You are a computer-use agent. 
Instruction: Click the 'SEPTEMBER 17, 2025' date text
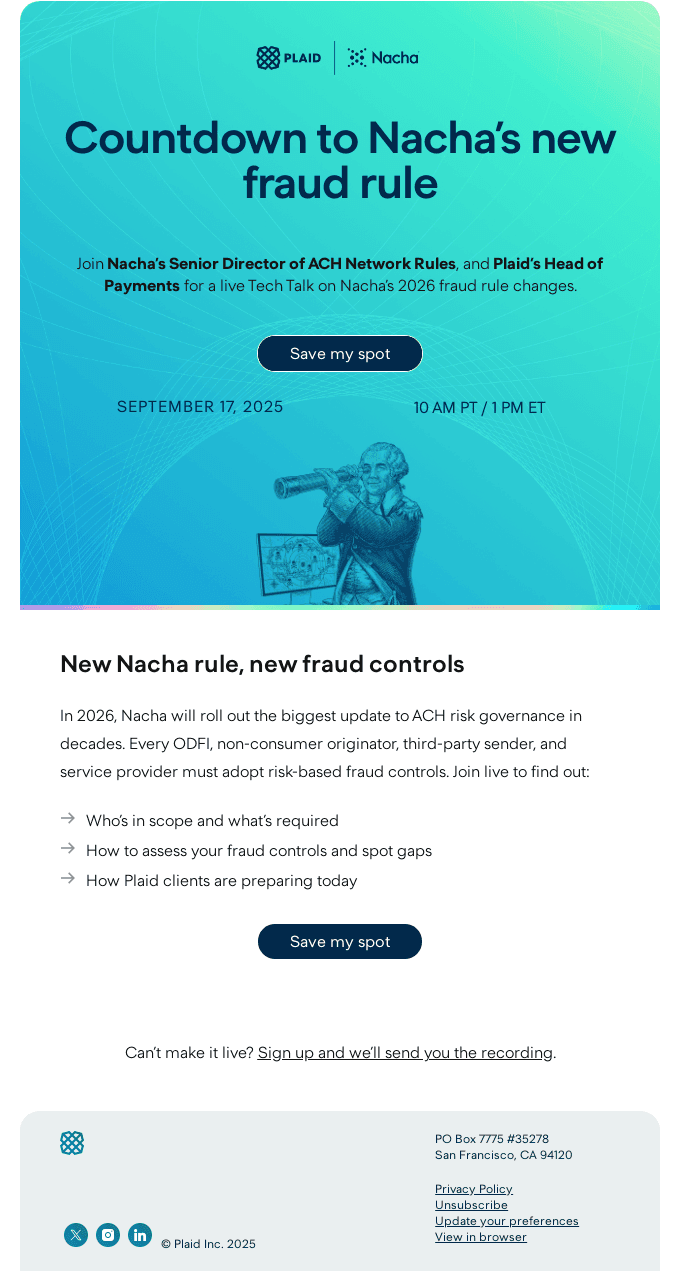[199, 407]
